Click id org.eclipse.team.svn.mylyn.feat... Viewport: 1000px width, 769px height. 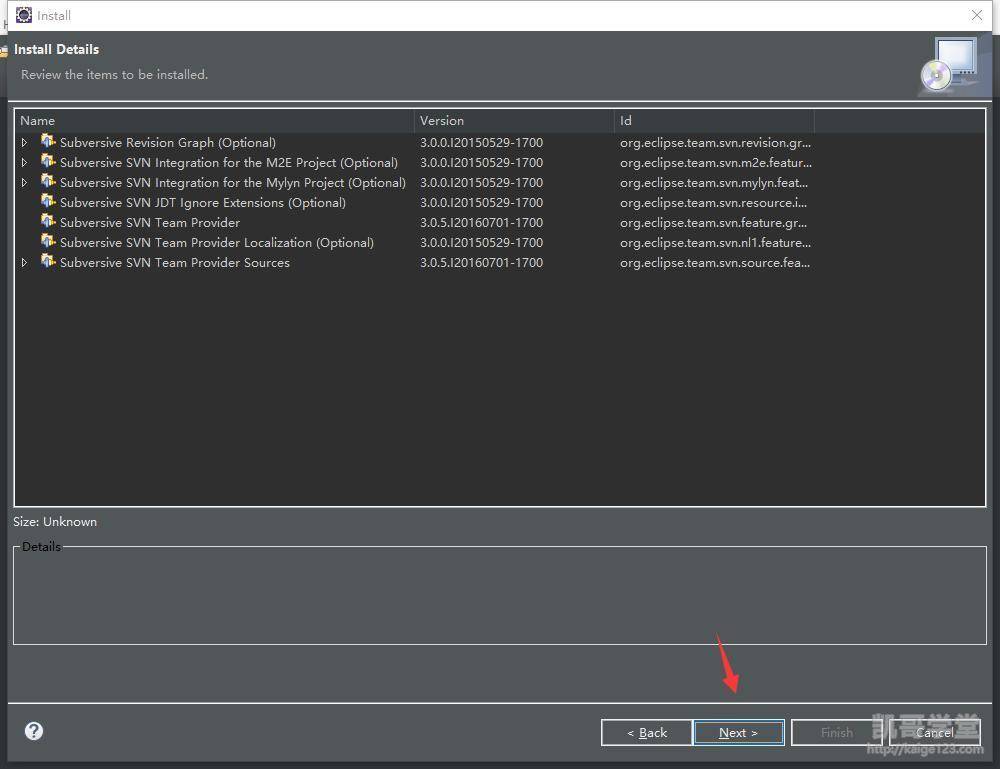(x=714, y=182)
